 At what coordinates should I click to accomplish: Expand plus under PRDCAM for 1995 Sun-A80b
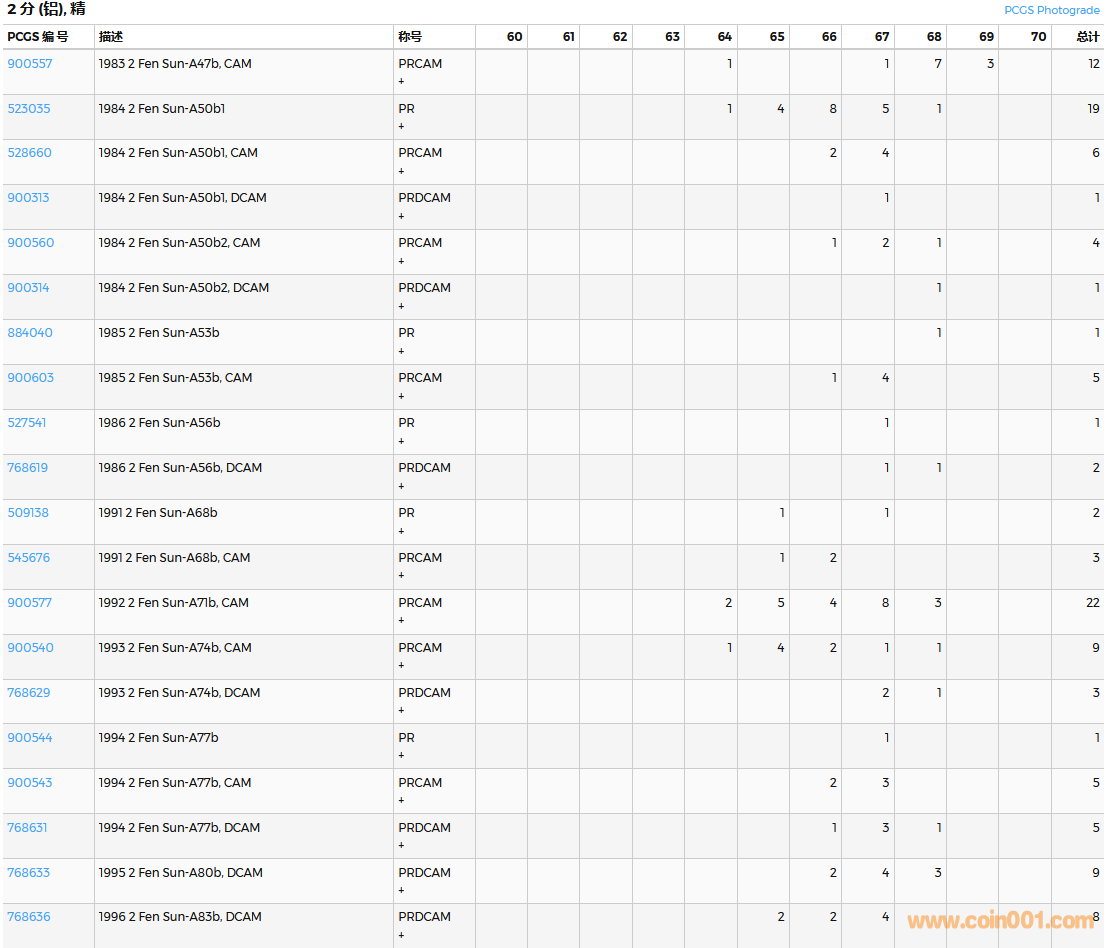pyautogui.click(x=402, y=890)
